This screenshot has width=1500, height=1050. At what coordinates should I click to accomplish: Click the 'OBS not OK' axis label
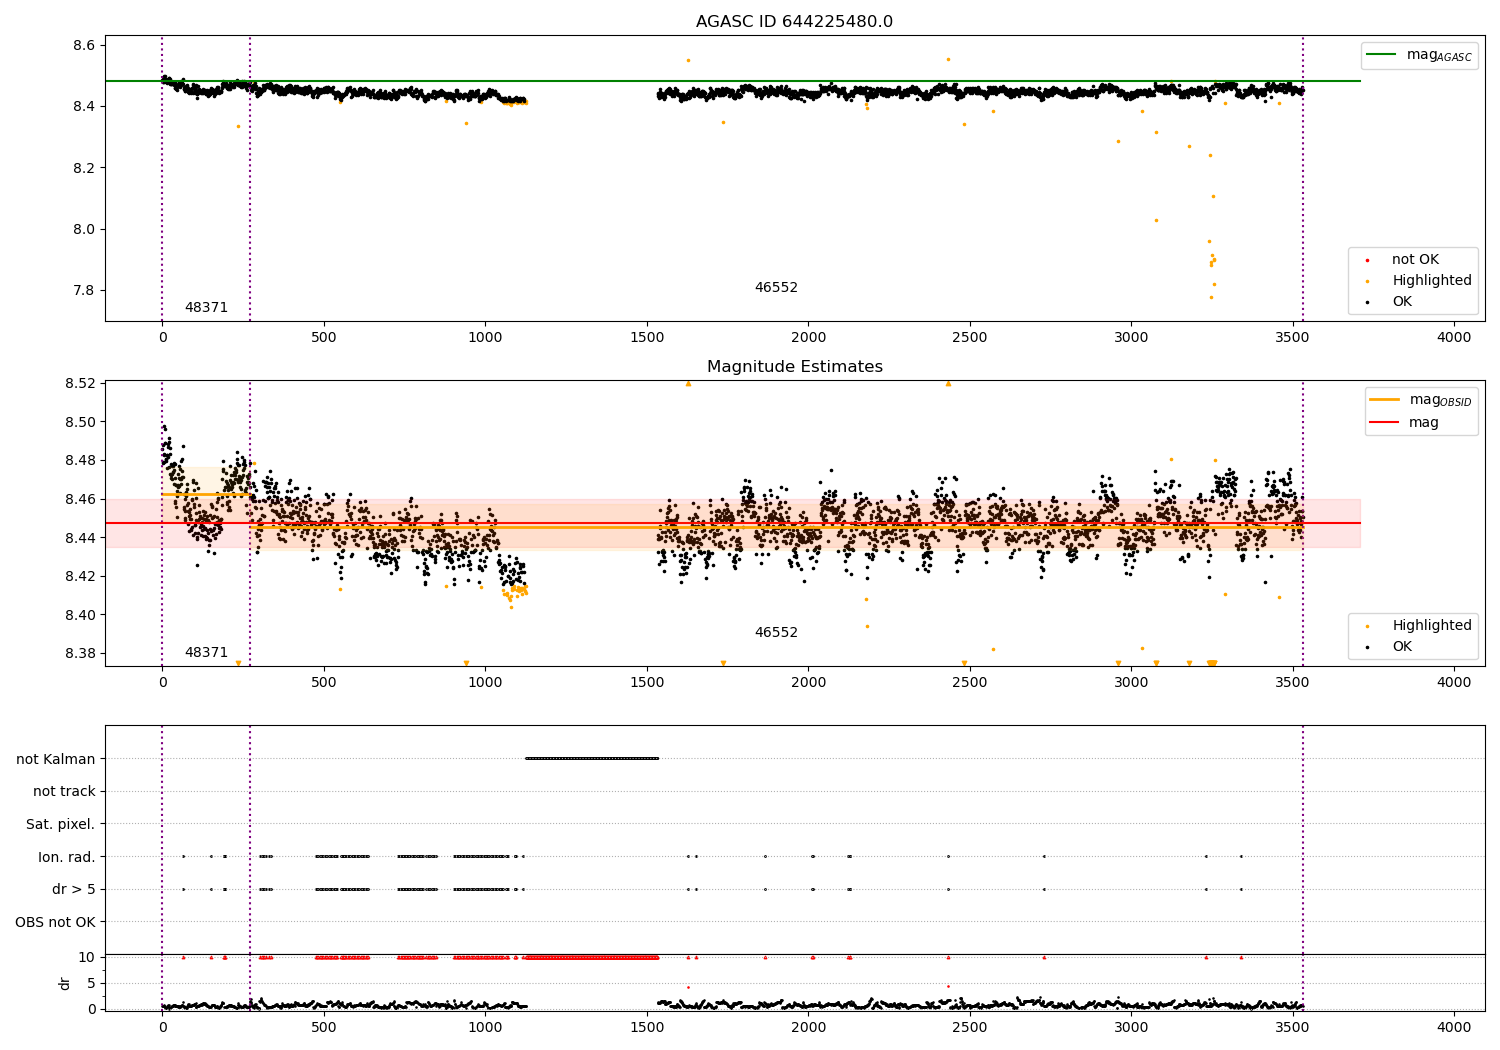click(x=56, y=922)
